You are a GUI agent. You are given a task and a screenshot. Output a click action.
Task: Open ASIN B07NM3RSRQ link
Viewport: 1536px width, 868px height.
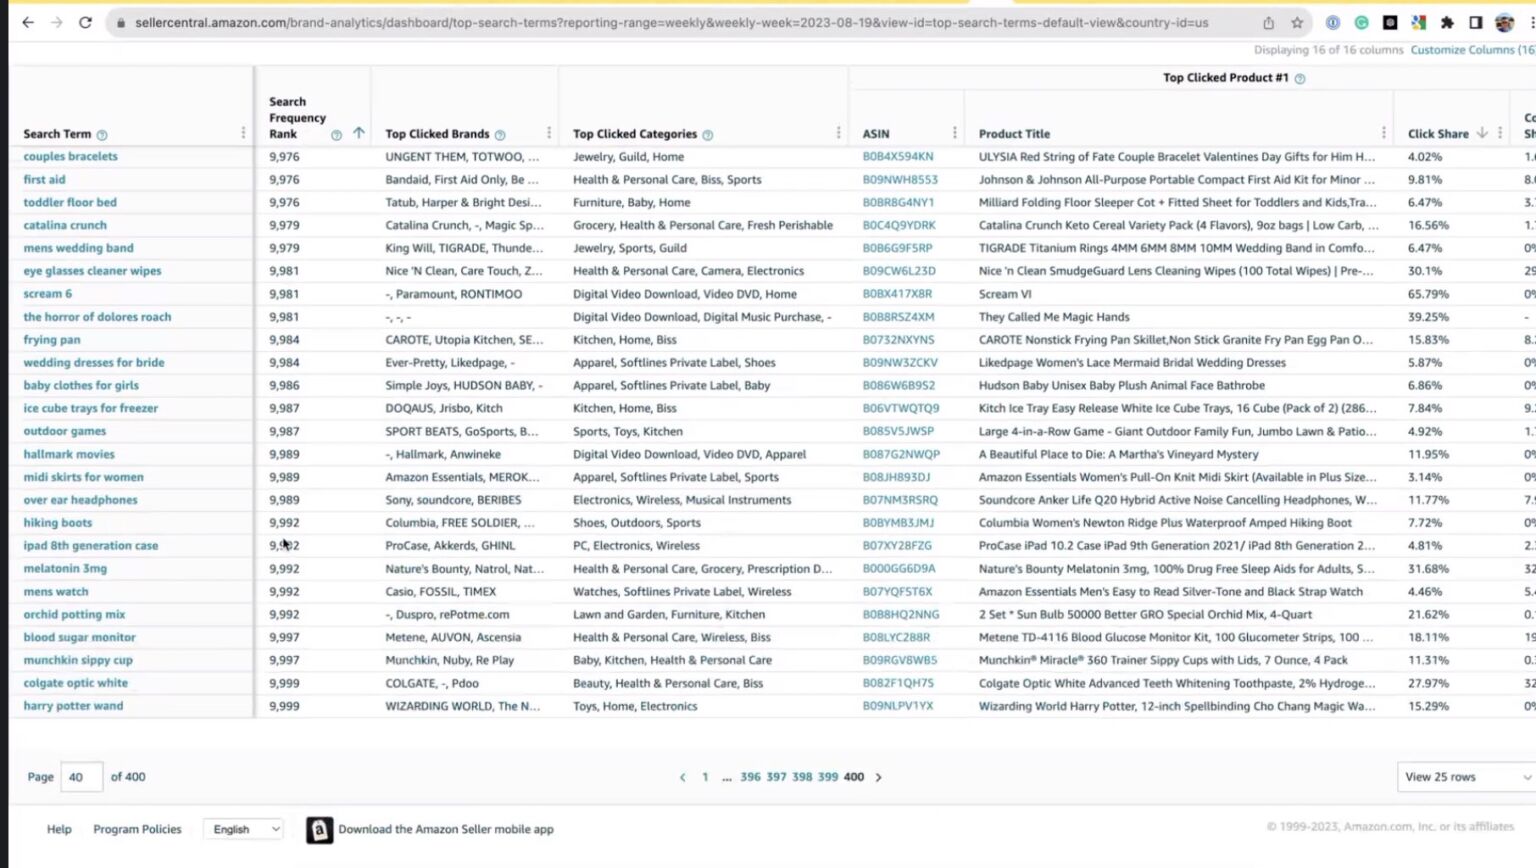click(900, 500)
